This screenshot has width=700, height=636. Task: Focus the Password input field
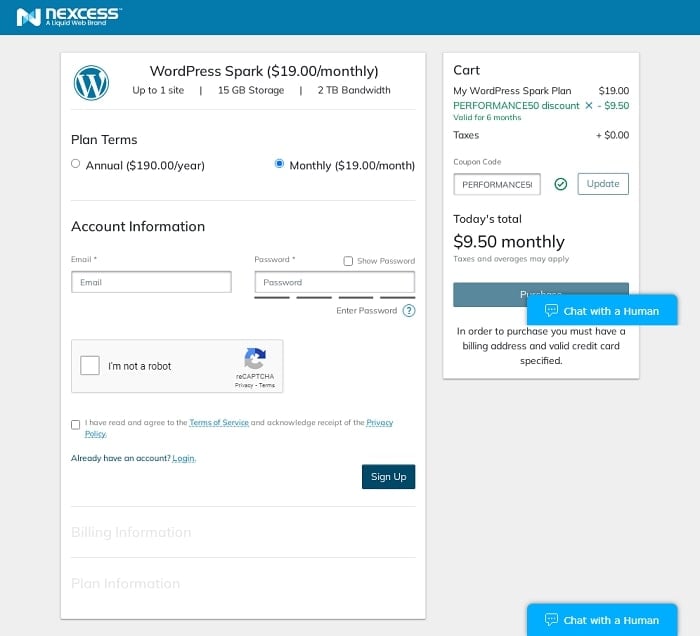tap(334, 282)
